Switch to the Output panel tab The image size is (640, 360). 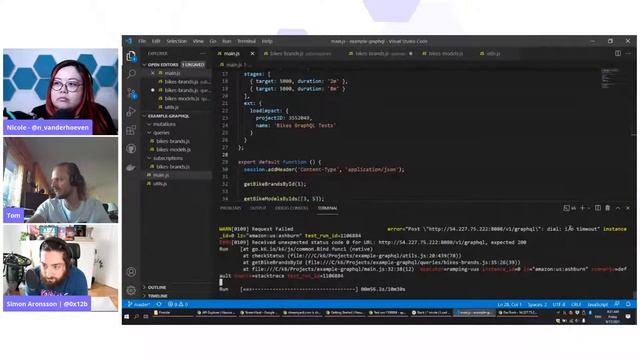[x=258, y=208]
